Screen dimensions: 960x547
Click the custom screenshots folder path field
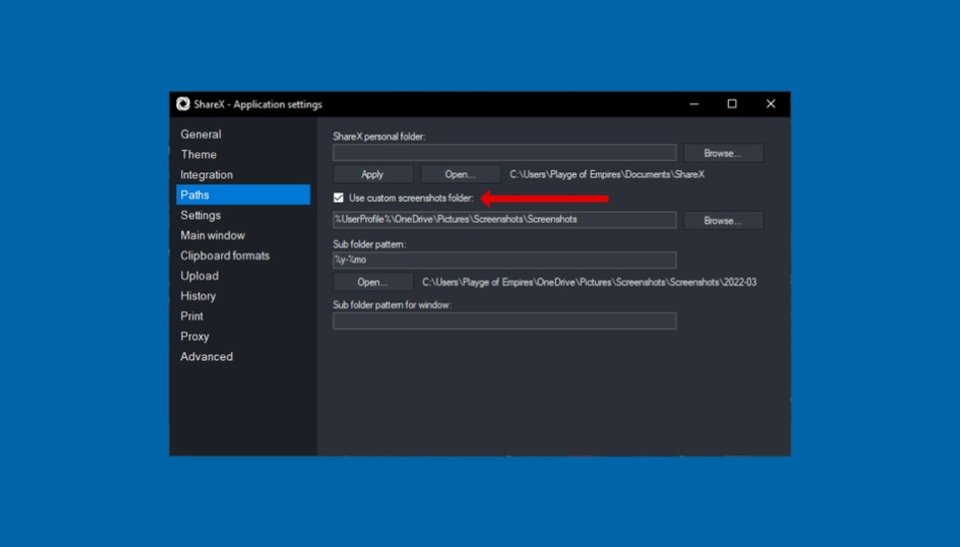pyautogui.click(x=504, y=219)
